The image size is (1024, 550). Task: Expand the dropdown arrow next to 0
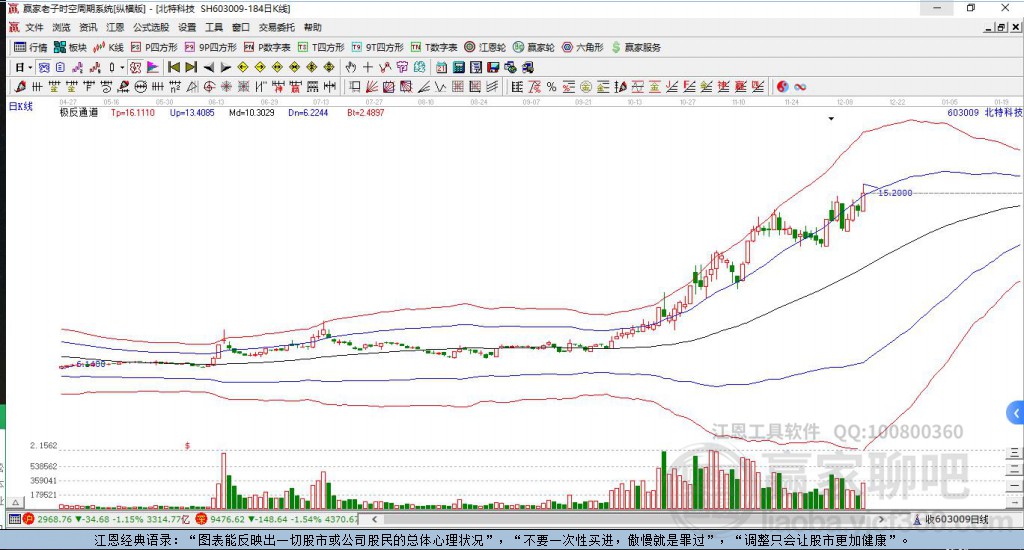[122, 67]
